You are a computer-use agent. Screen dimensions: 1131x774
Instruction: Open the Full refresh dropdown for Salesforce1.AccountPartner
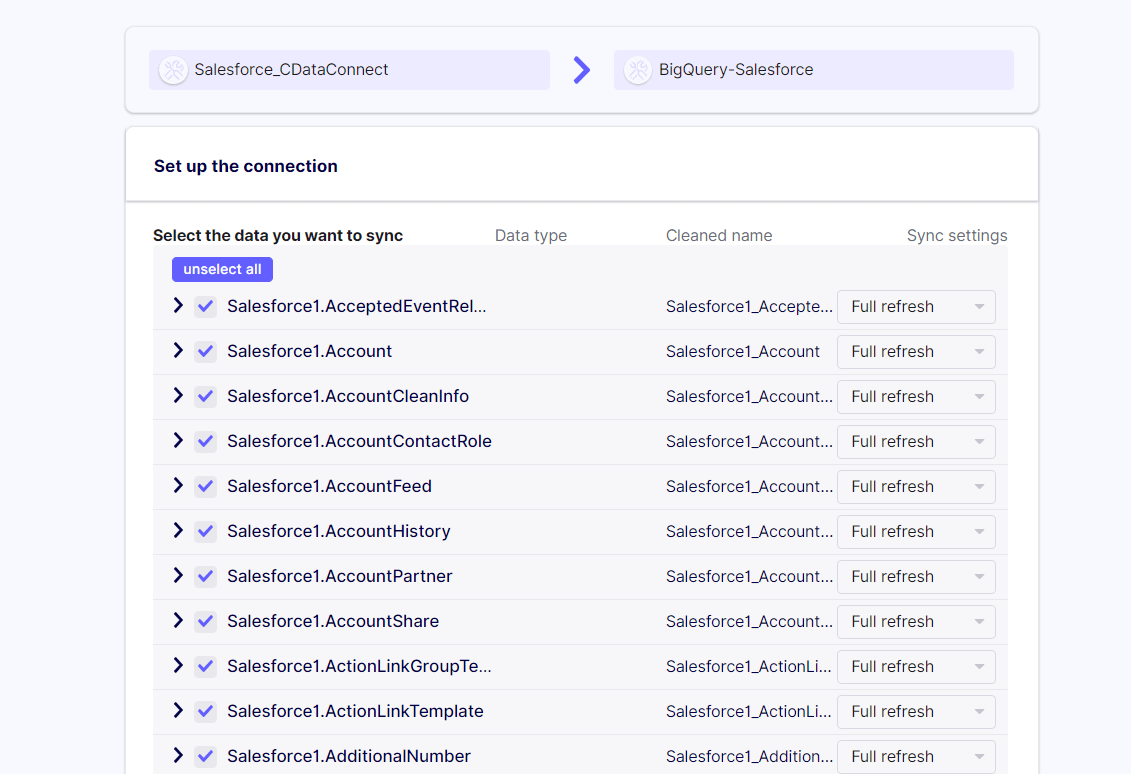click(x=915, y=577)
